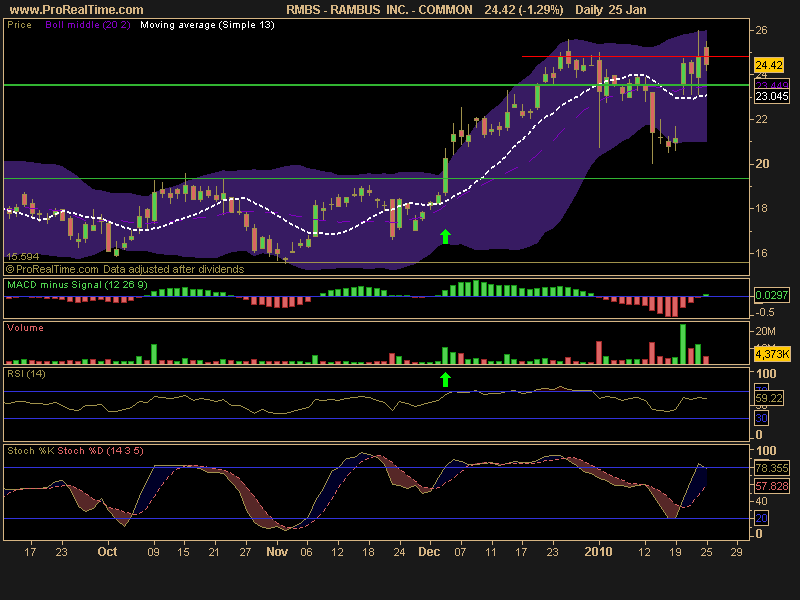This screenshot has height=600, width=800.
Task: Select the 2010 date axis label
Action: point(598,552)
